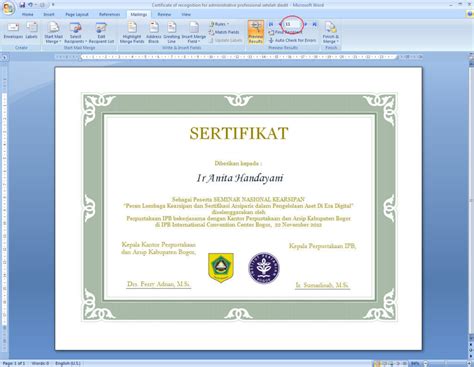Expand the Select Recipients dropdown

[75, 33]
